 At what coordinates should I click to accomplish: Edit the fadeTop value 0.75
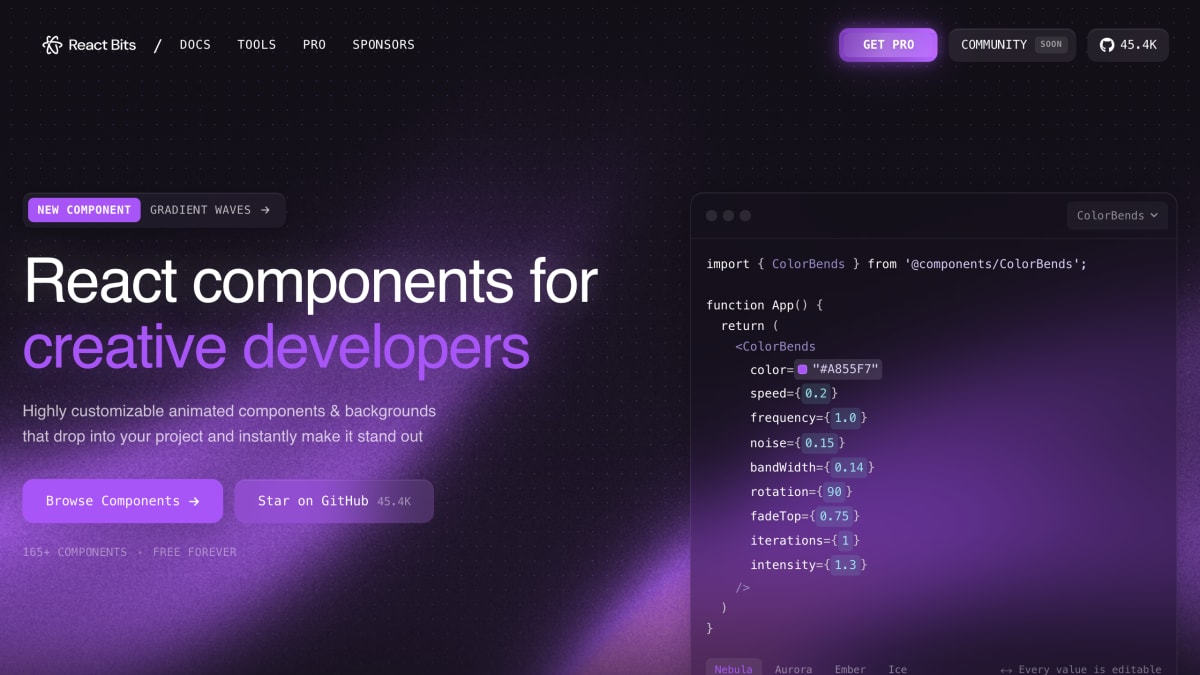click(834, 516)
